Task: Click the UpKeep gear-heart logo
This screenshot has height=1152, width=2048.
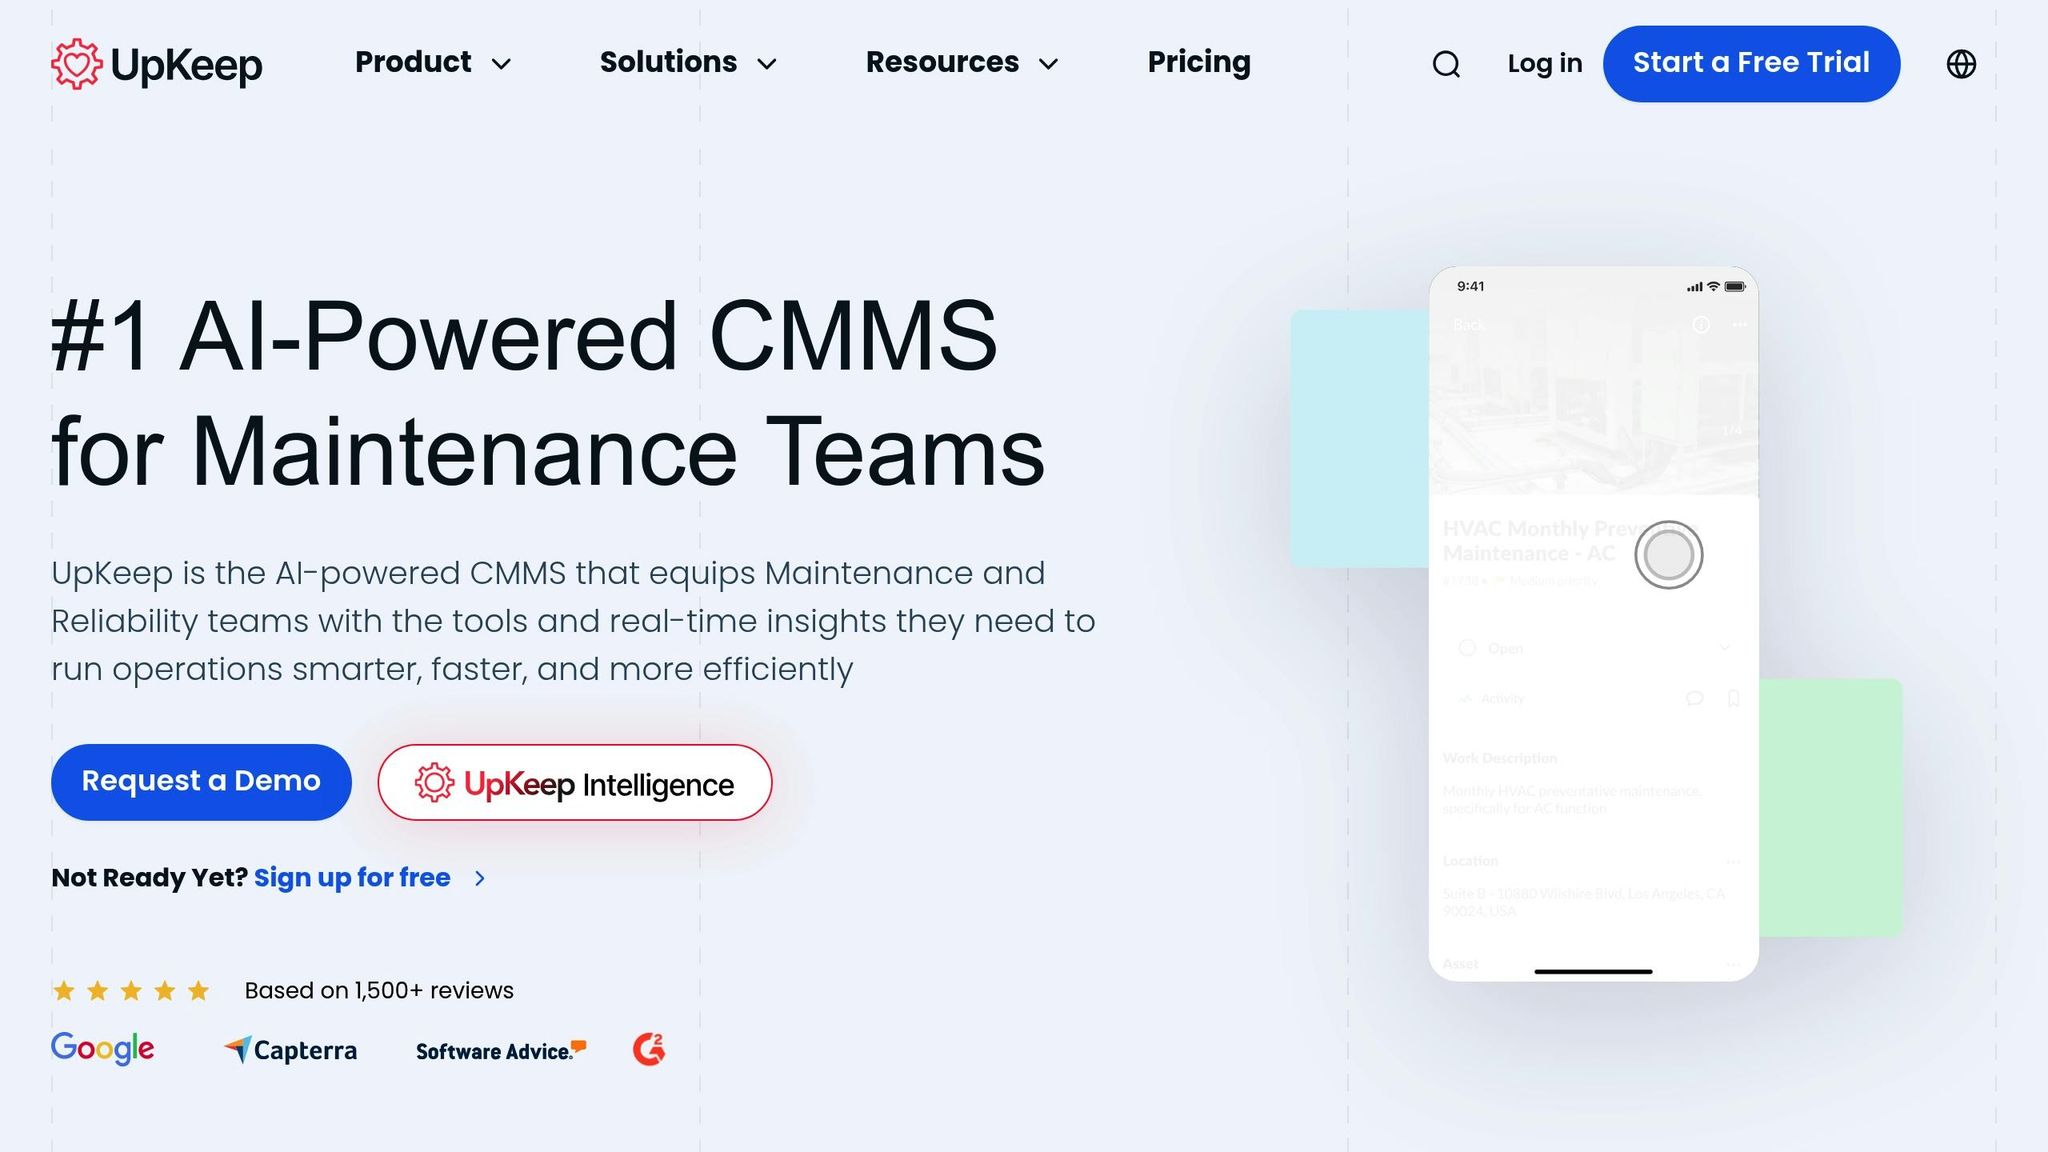Action: 77,64
